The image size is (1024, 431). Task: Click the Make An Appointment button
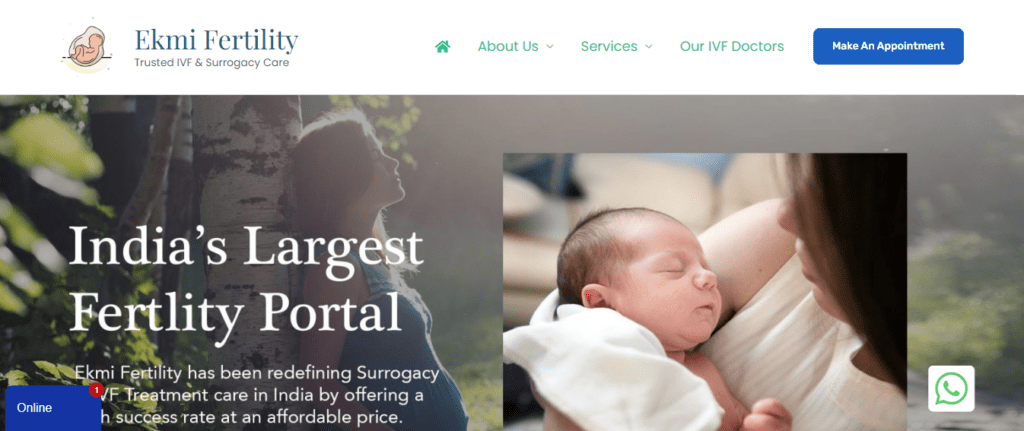[x=888, y=46]
